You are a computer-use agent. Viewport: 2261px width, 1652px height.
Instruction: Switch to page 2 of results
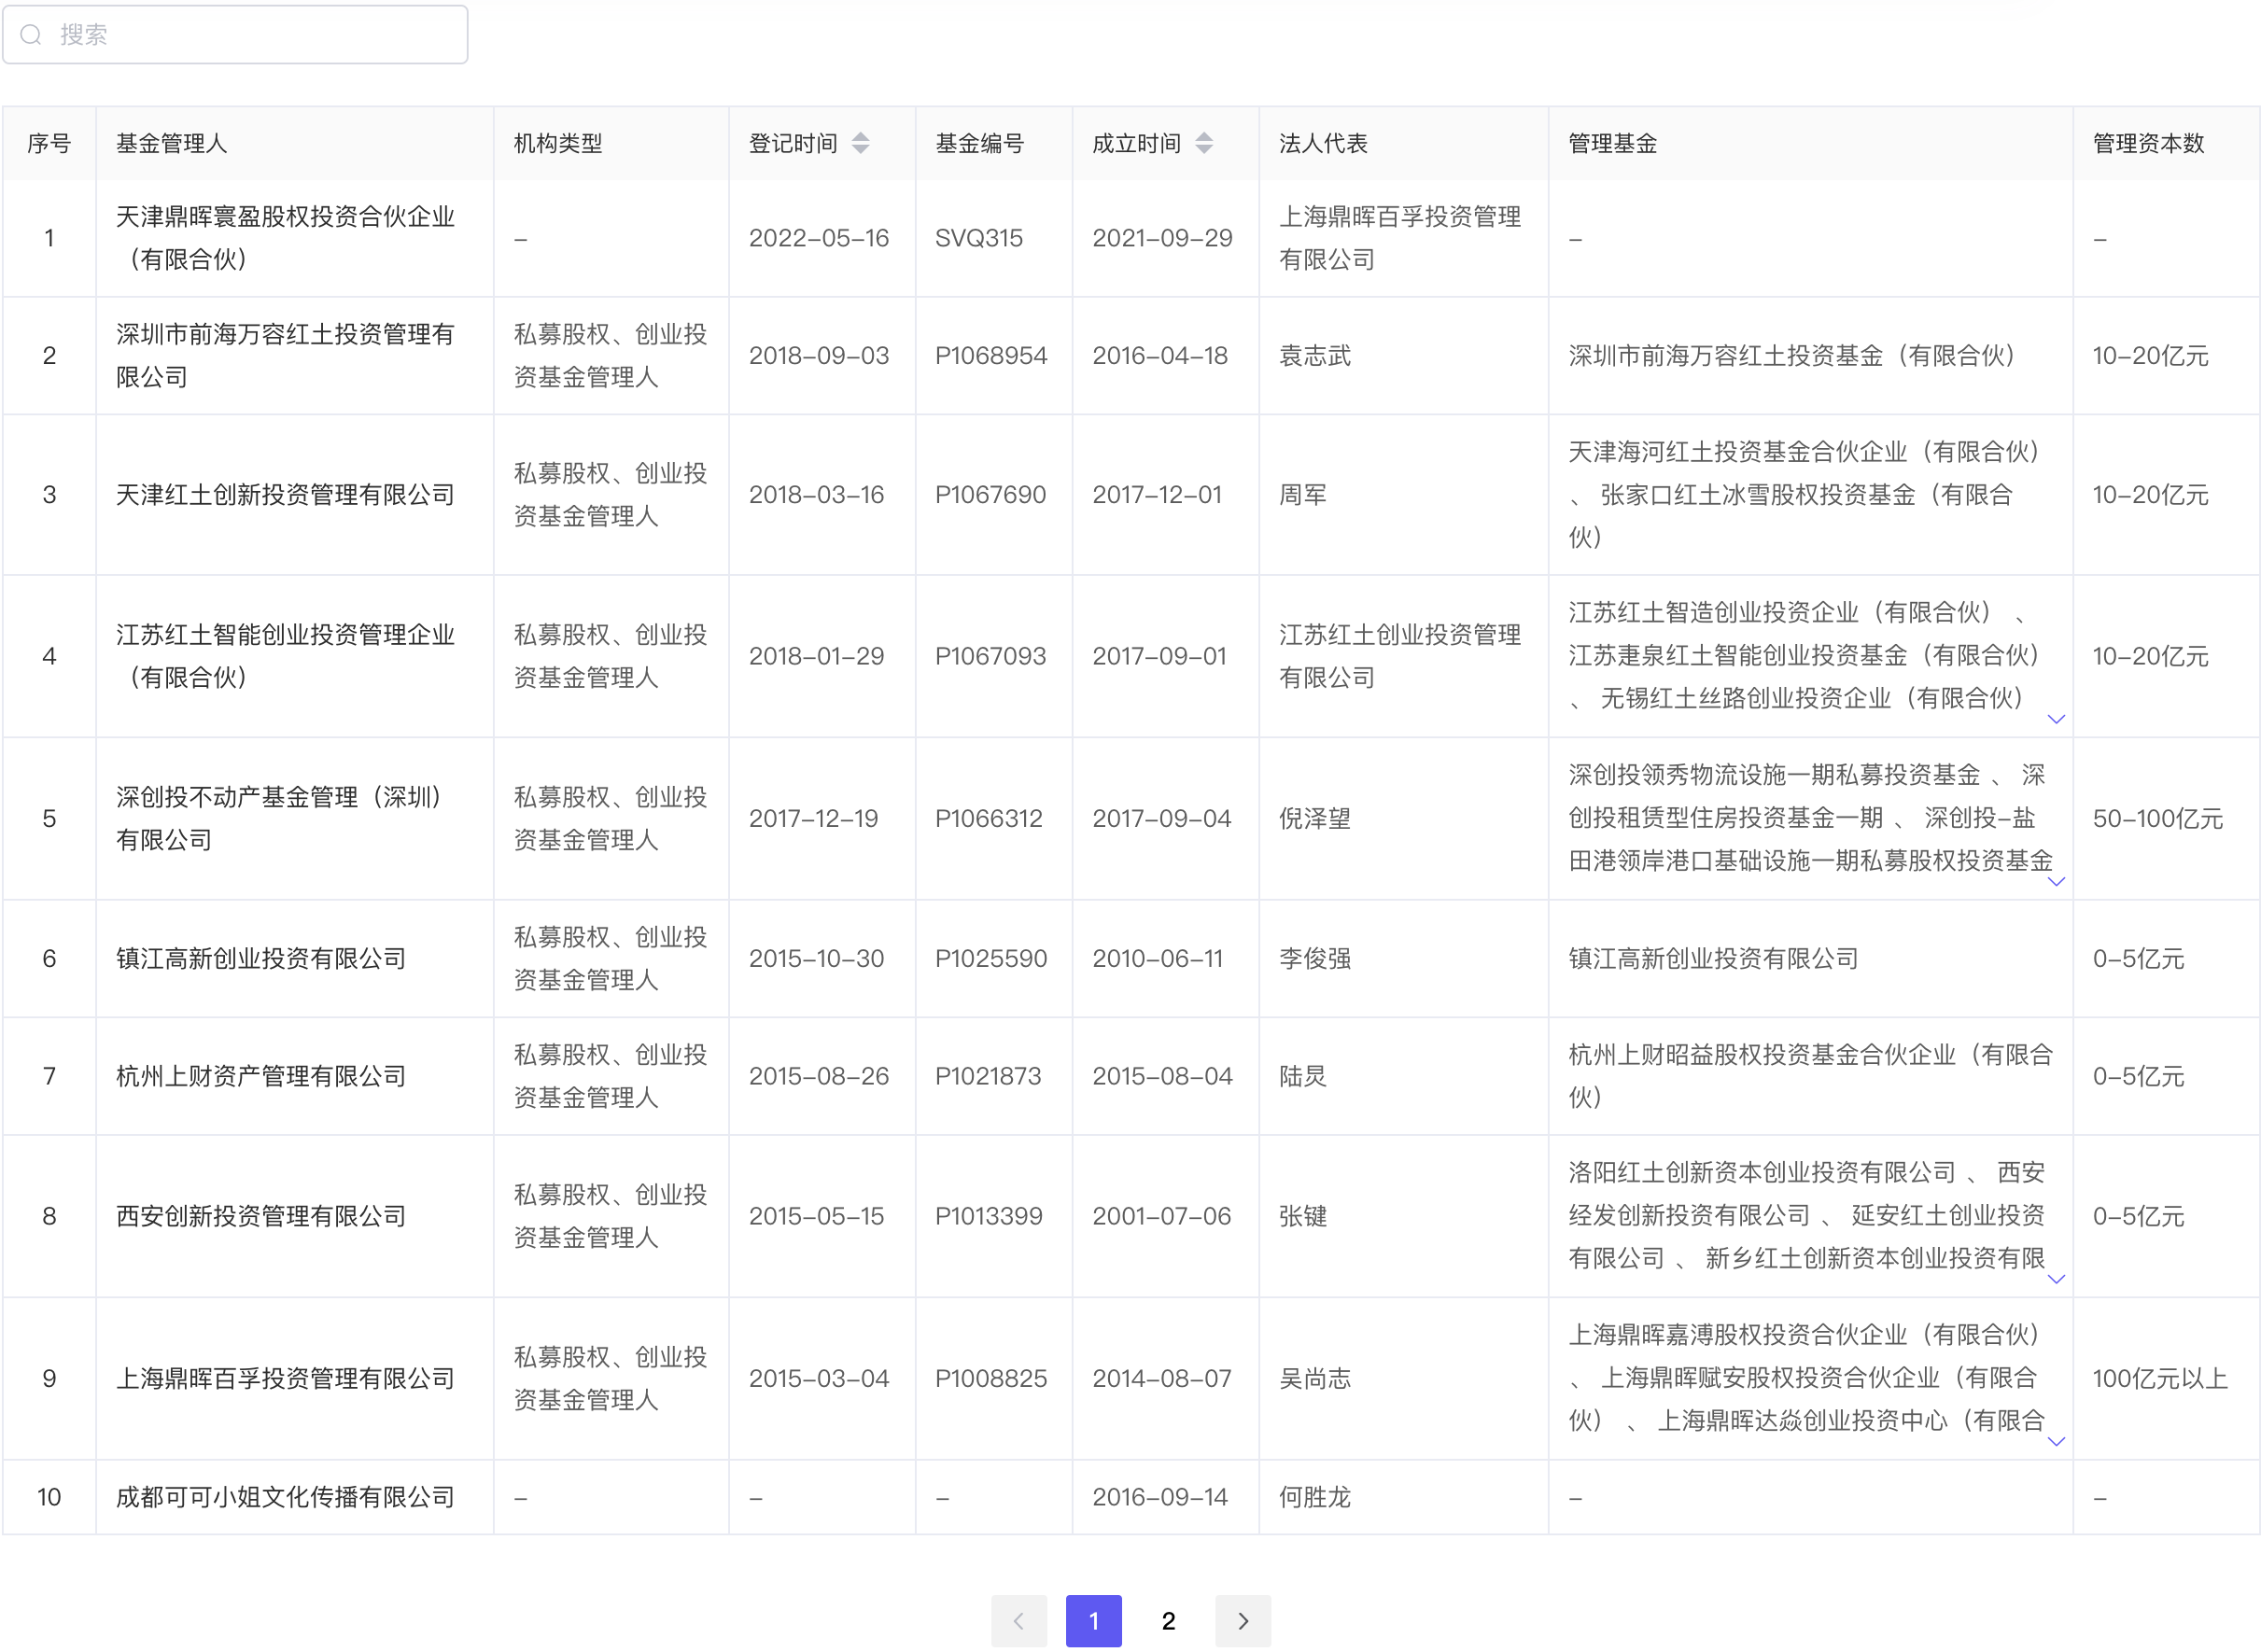[1168, 1620]
